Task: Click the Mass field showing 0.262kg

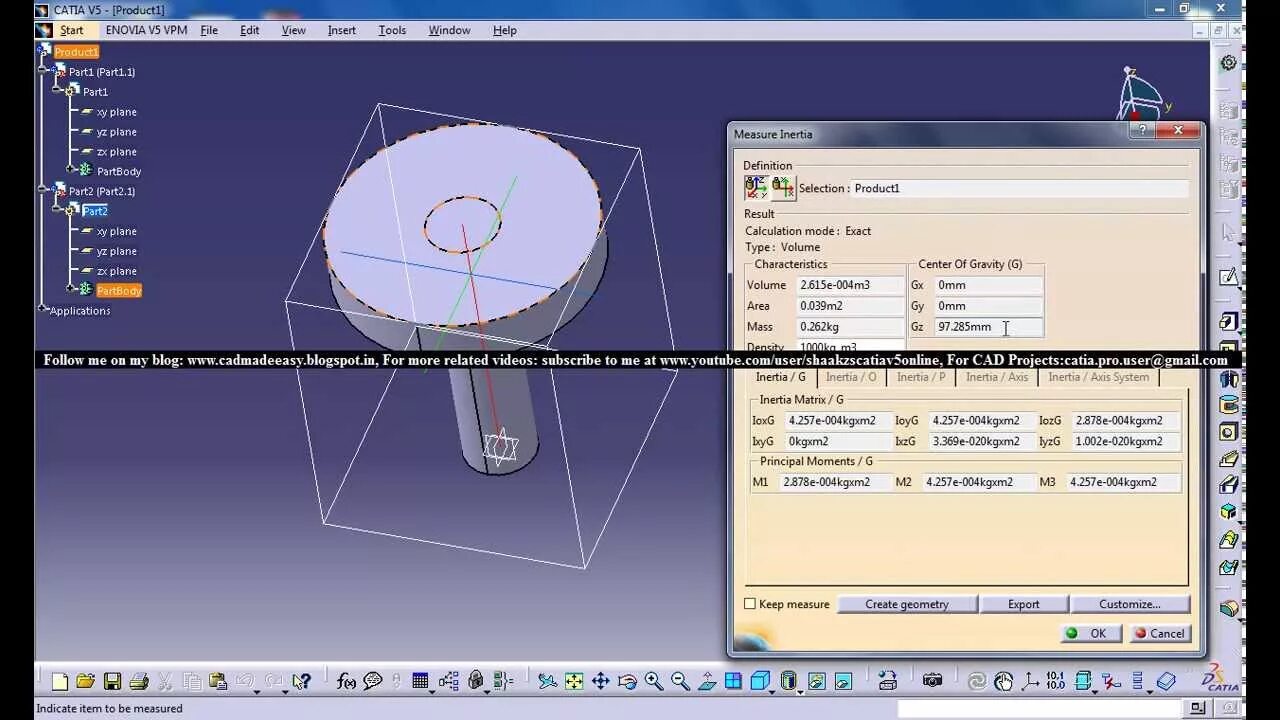Action: 850,327
